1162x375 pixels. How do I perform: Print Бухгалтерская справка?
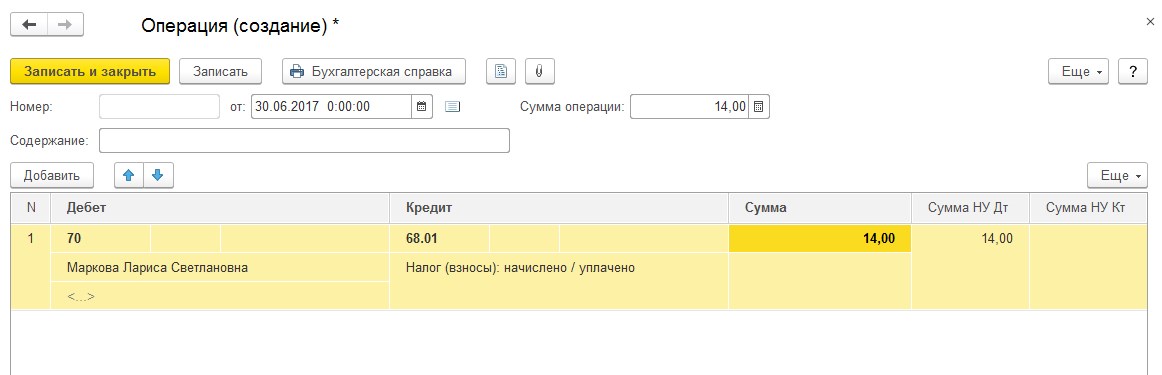pos(374,72)
